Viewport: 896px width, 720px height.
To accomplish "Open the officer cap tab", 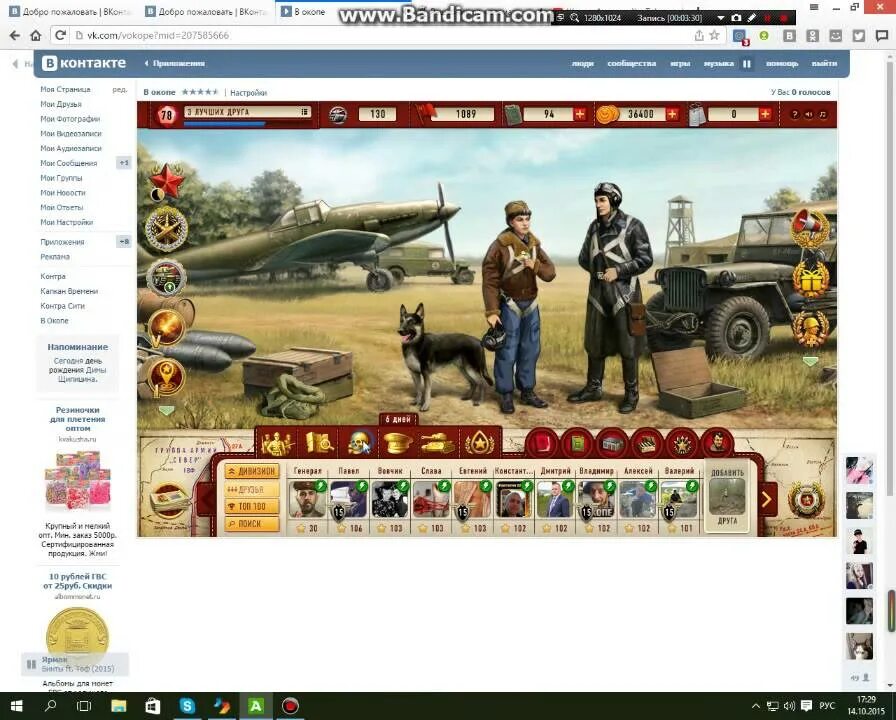I will [x=397, y=443].
